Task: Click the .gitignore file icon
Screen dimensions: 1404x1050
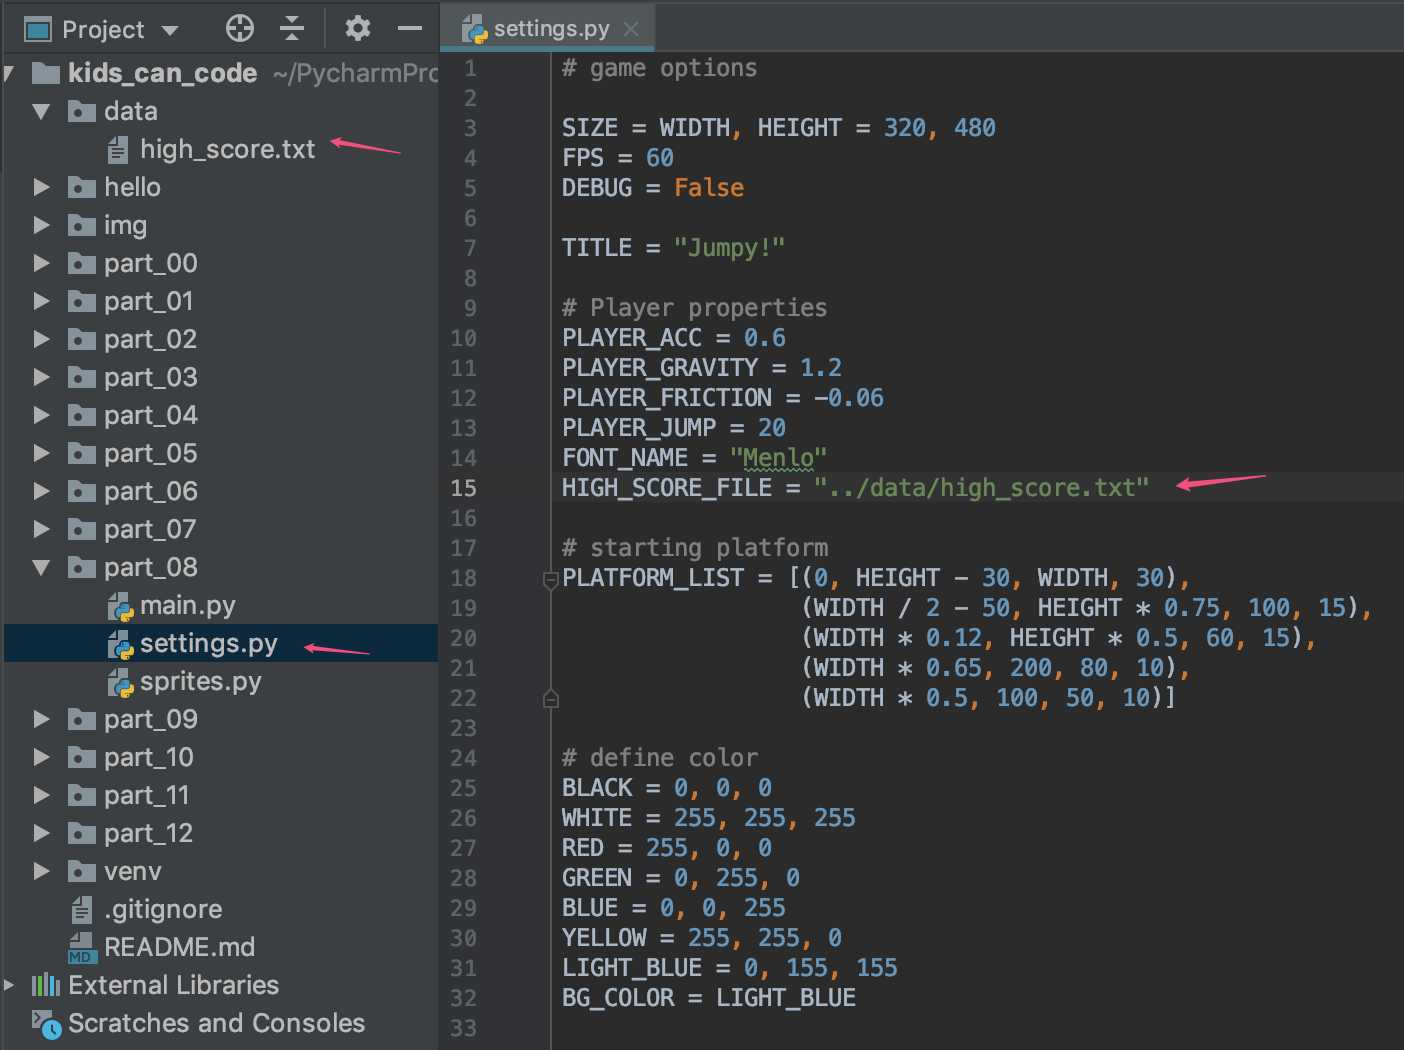Action: (82, 910)
